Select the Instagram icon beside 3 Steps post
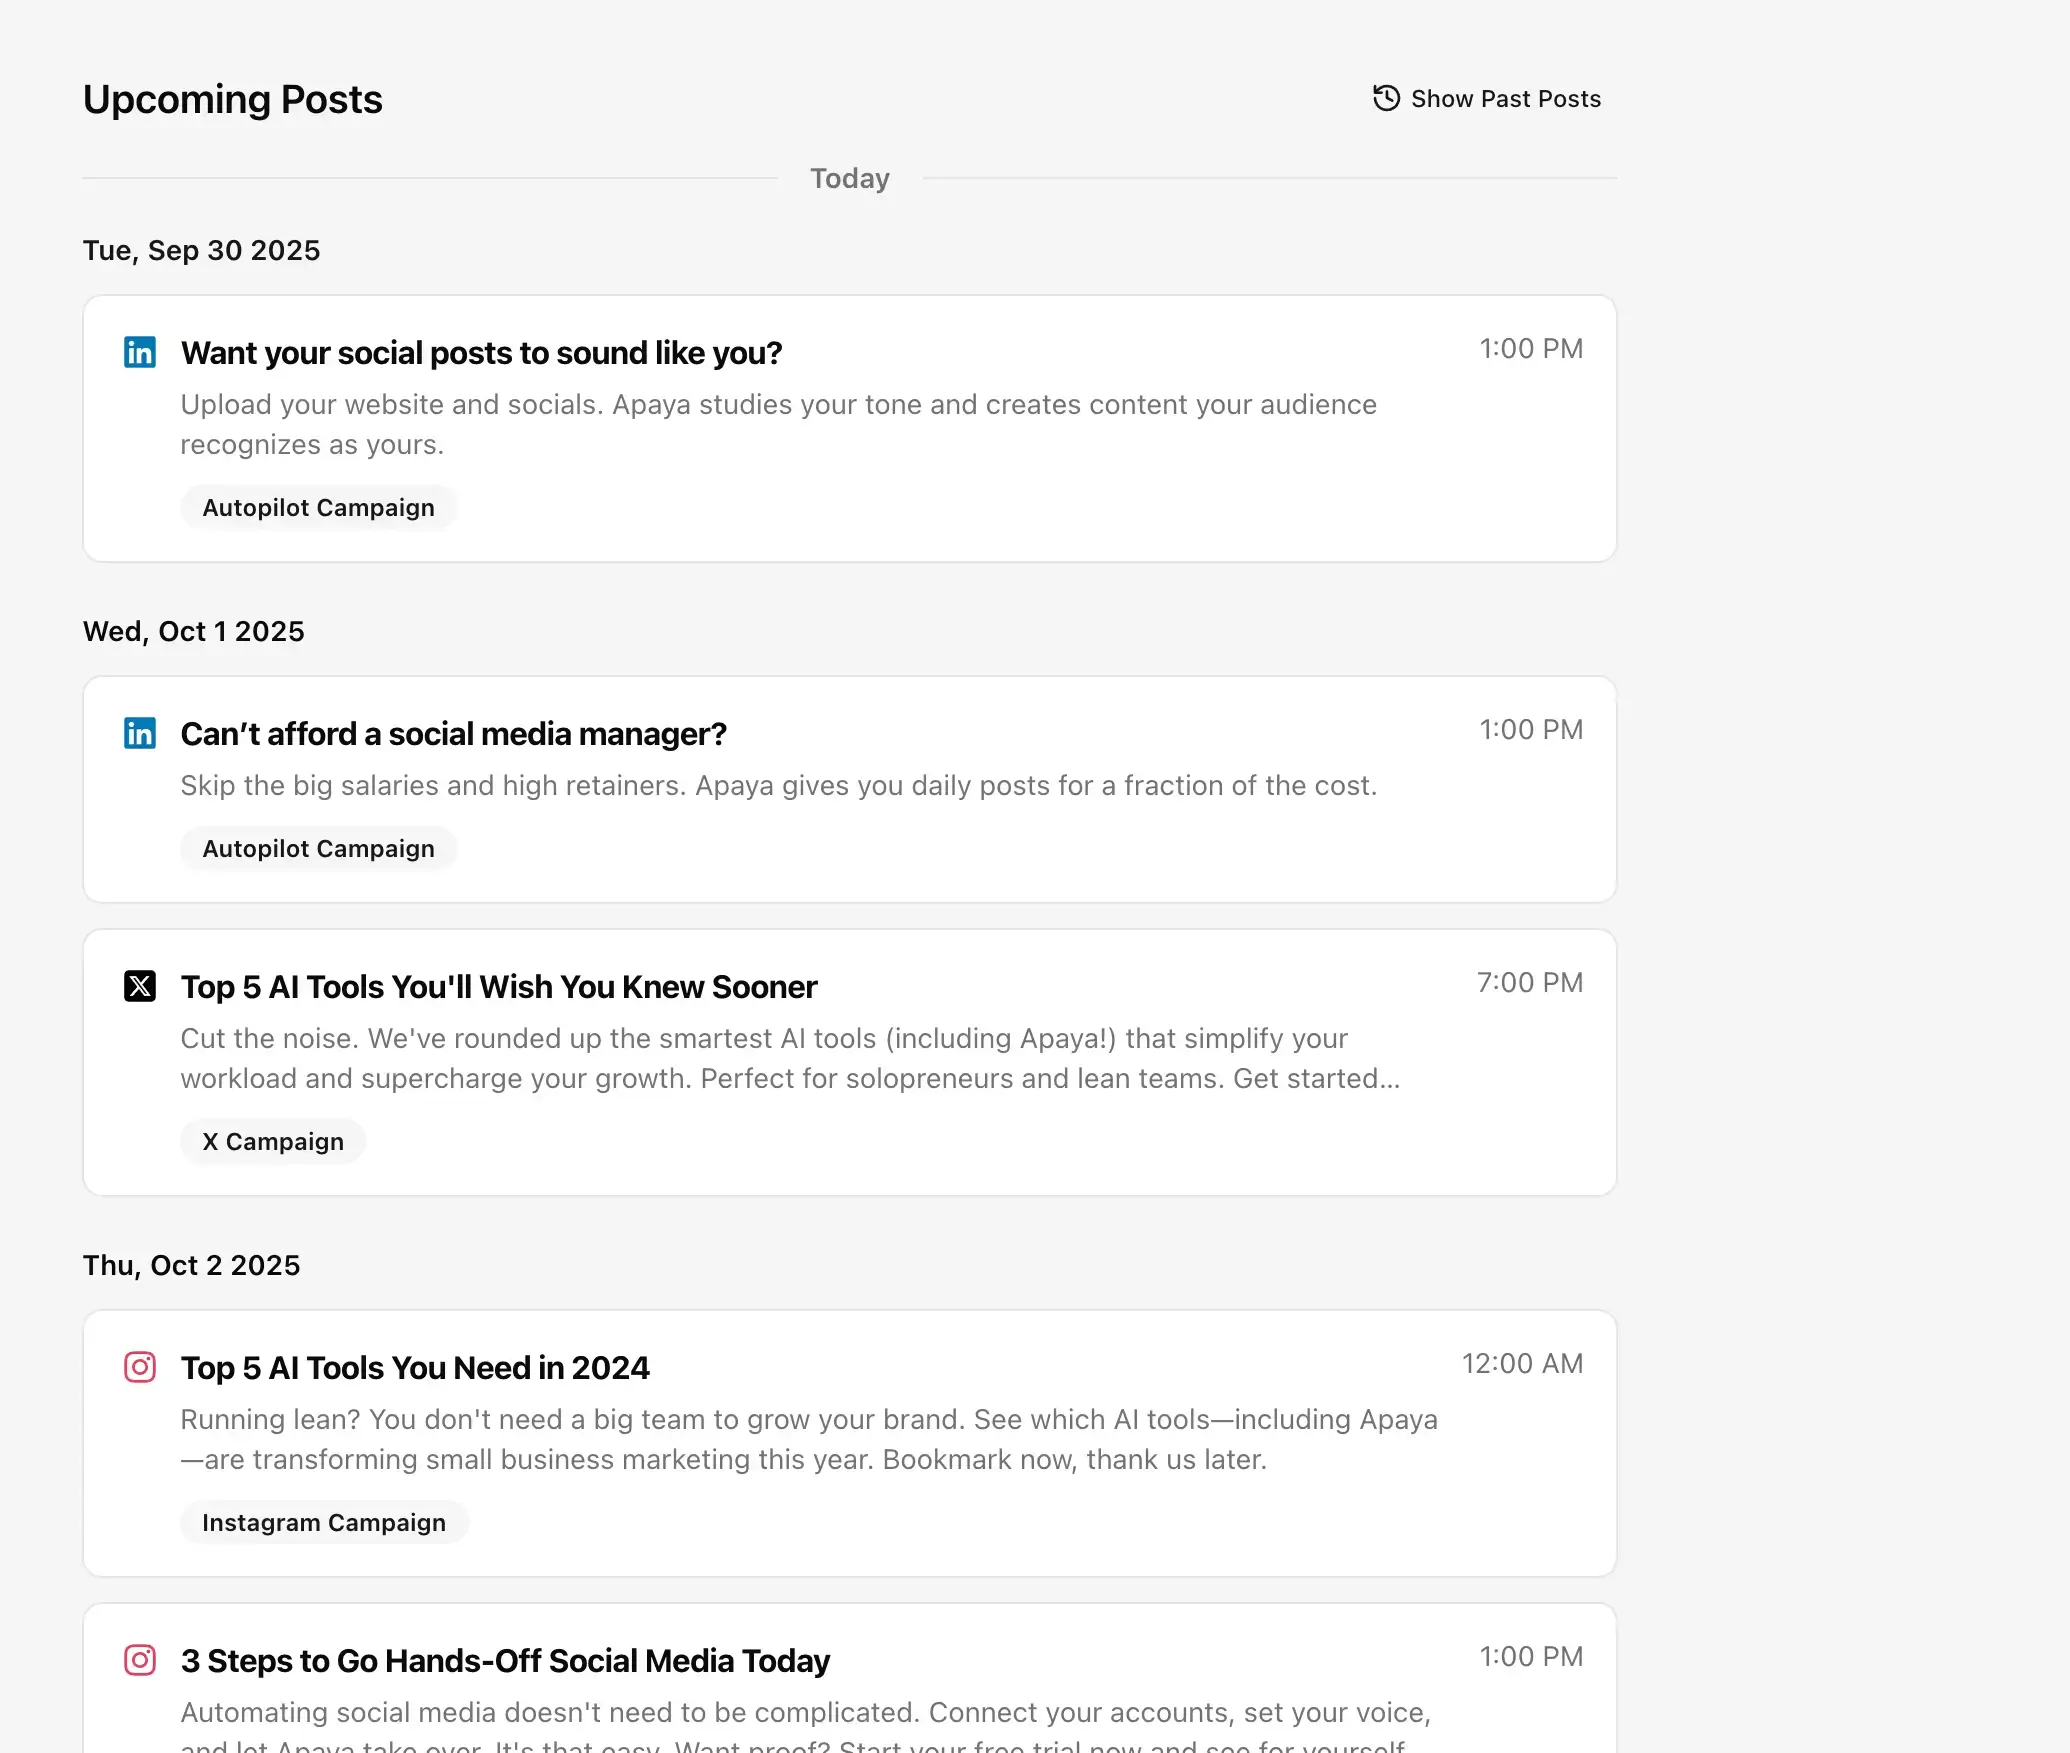 (140, 1659)
